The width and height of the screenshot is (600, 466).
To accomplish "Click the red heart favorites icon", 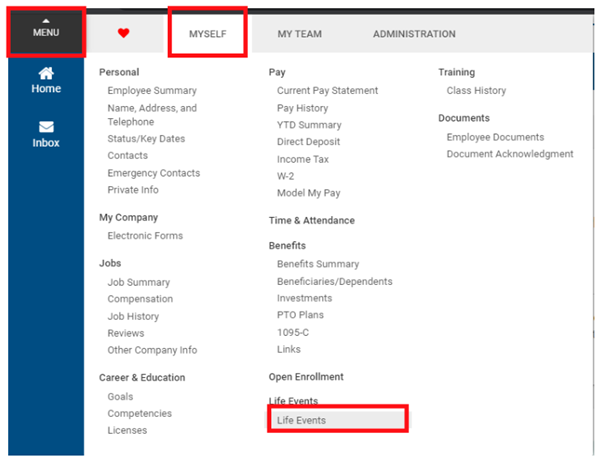I will click(123, 33).
